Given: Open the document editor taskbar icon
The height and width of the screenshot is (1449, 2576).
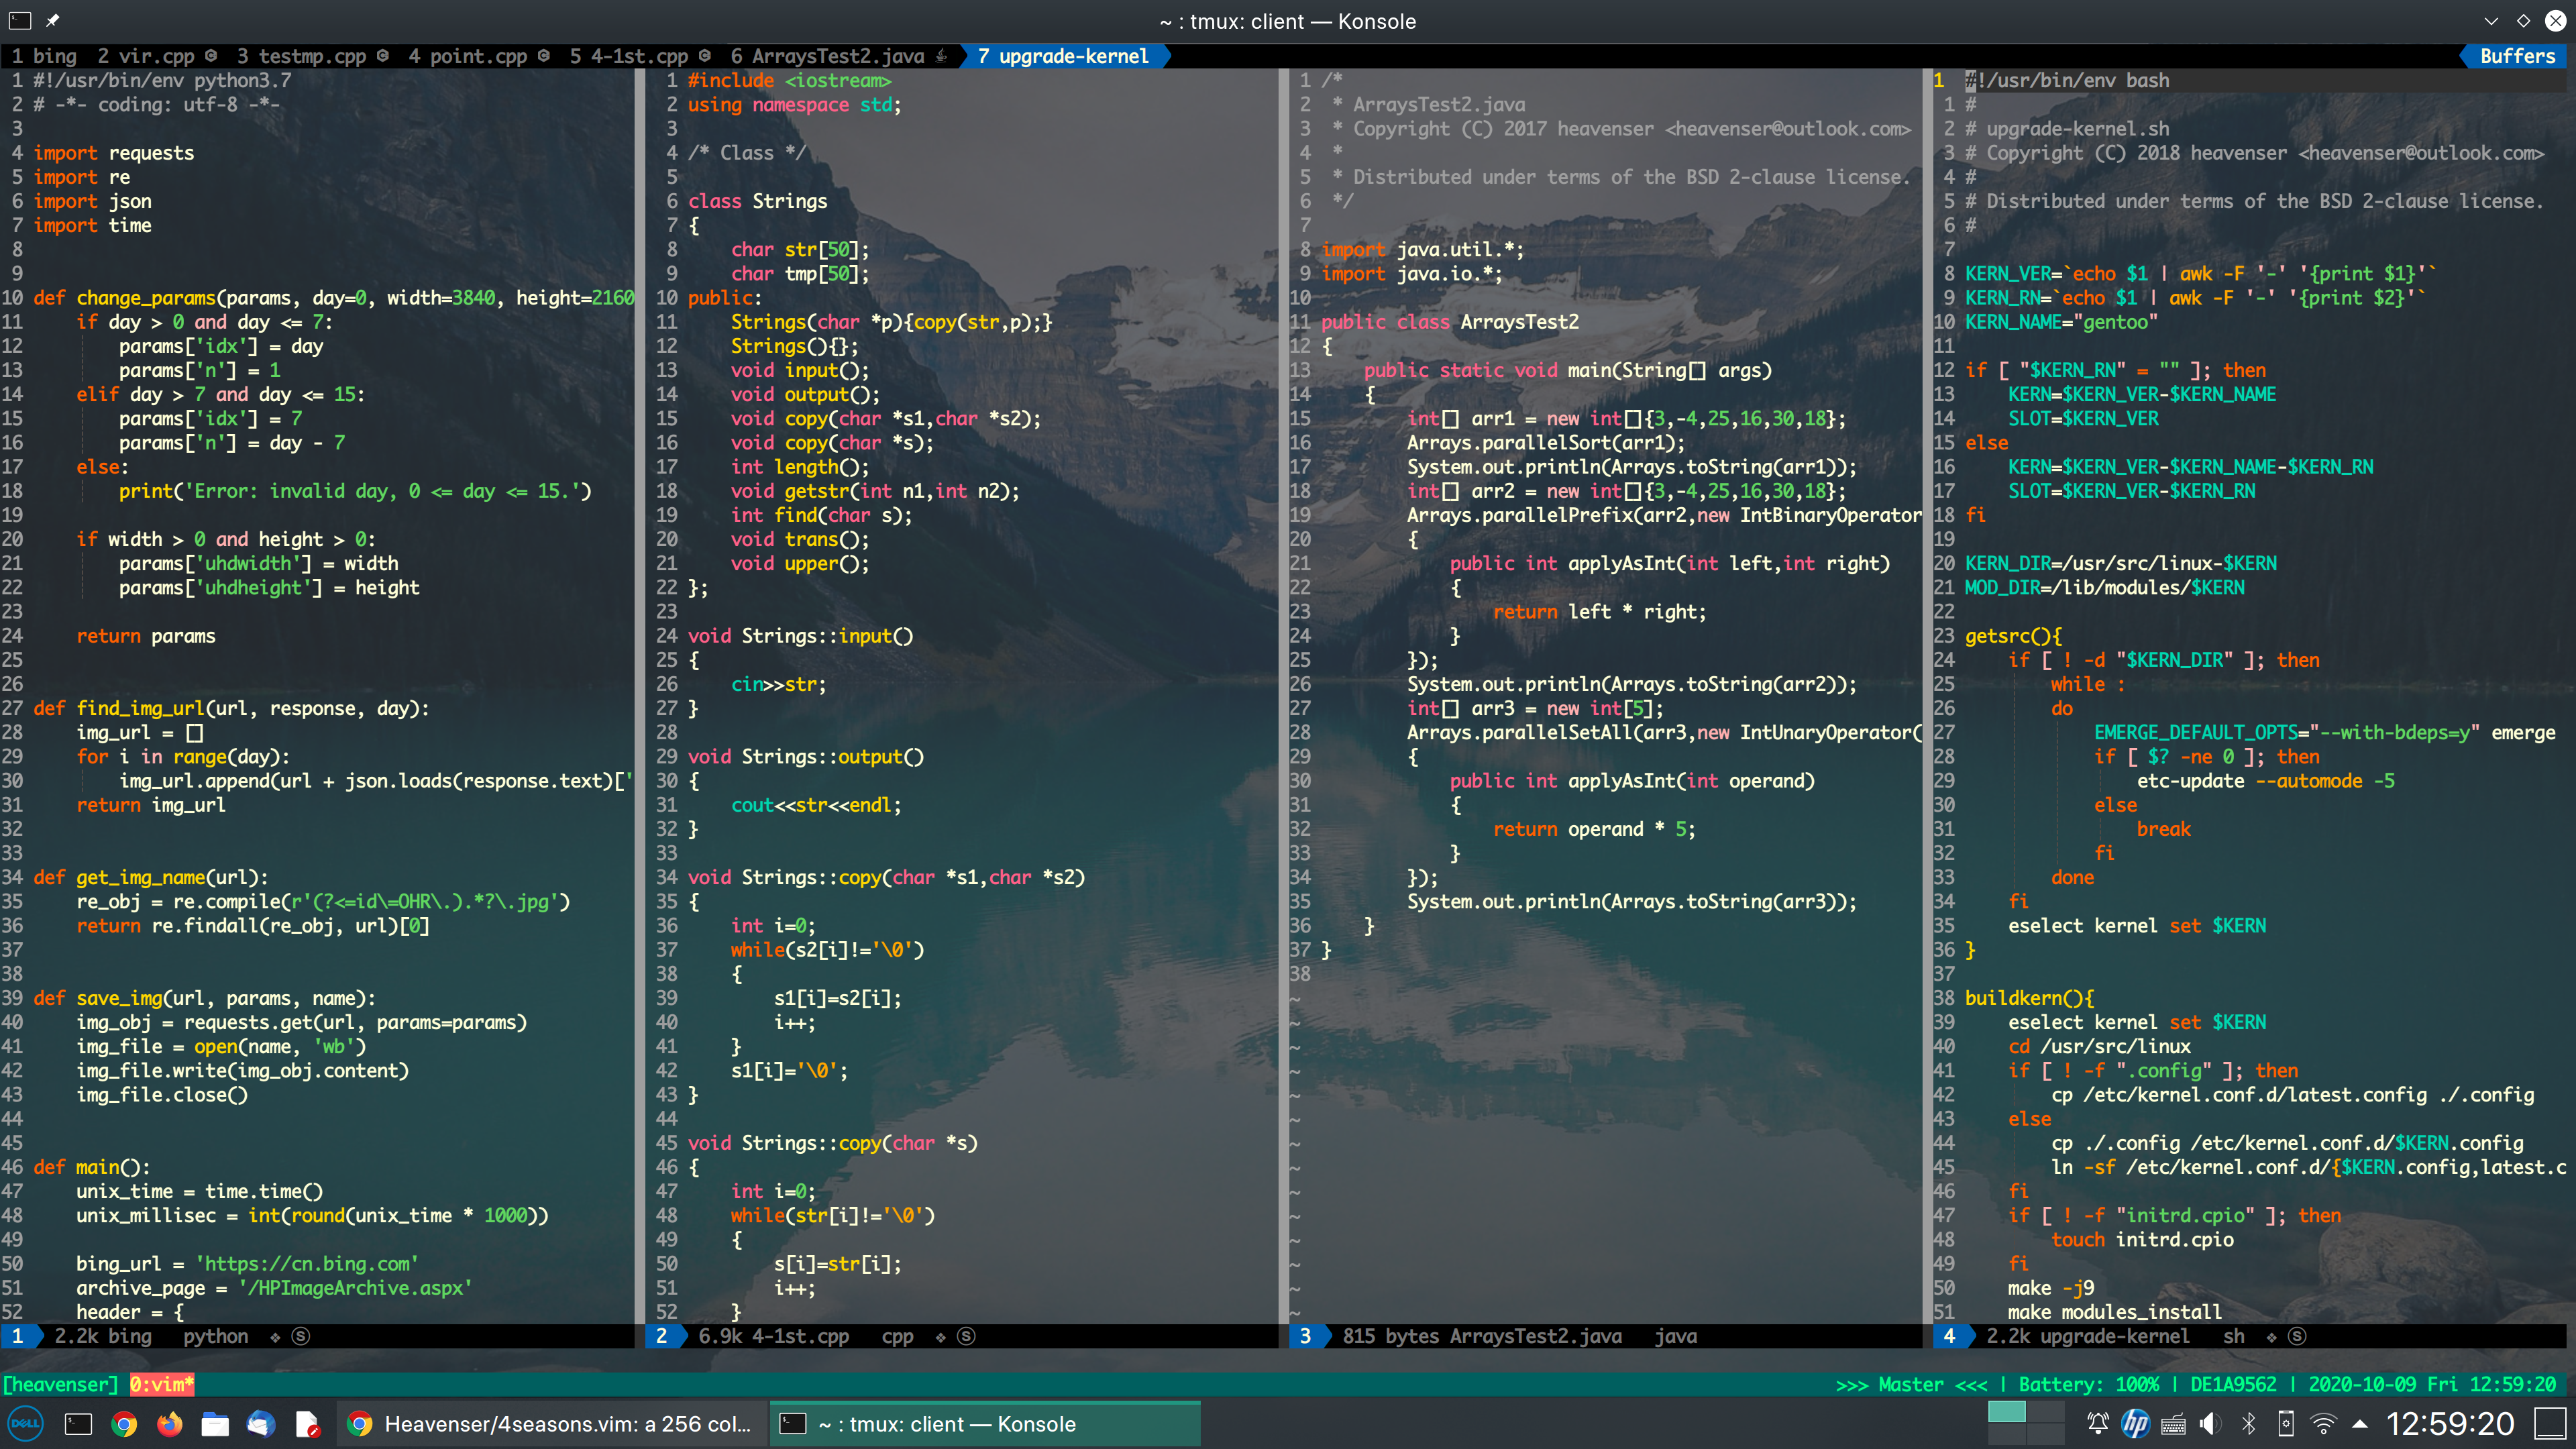Looking at the screenshot, I should tap(307, 1424).
